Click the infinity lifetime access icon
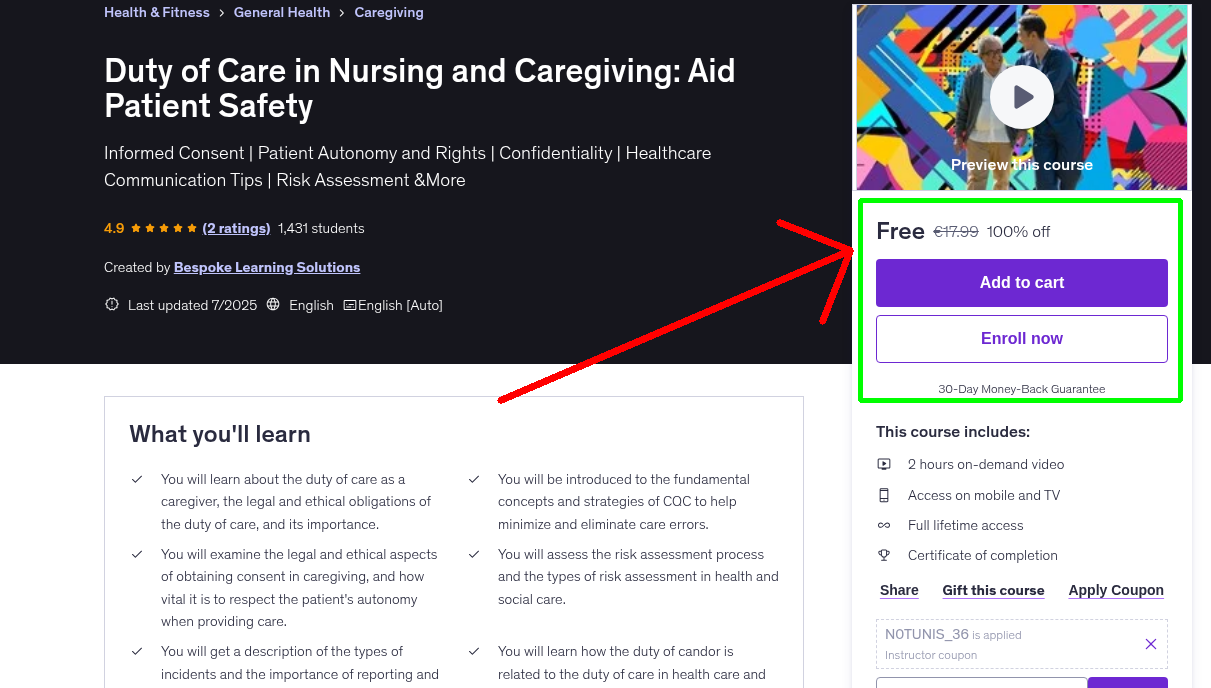1211x688 pixels. pos(884,525)
